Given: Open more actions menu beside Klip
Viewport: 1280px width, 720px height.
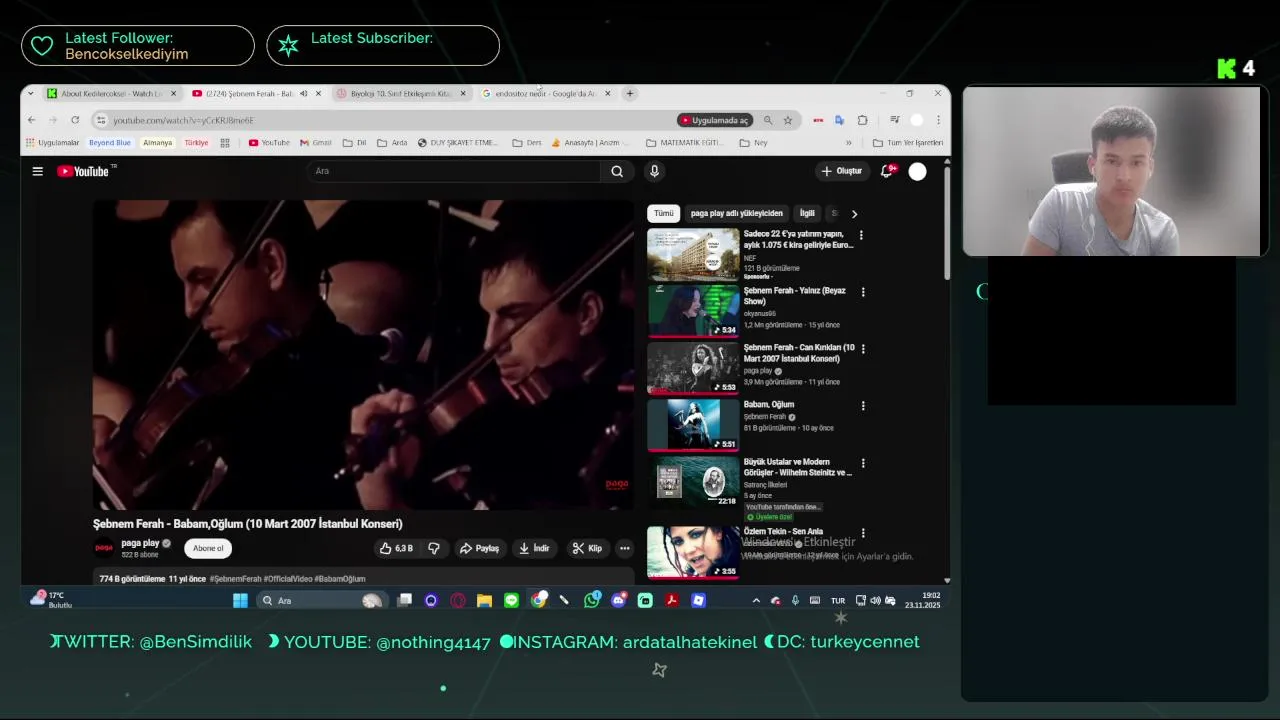Looking at the screenshot, I should 624,548.
